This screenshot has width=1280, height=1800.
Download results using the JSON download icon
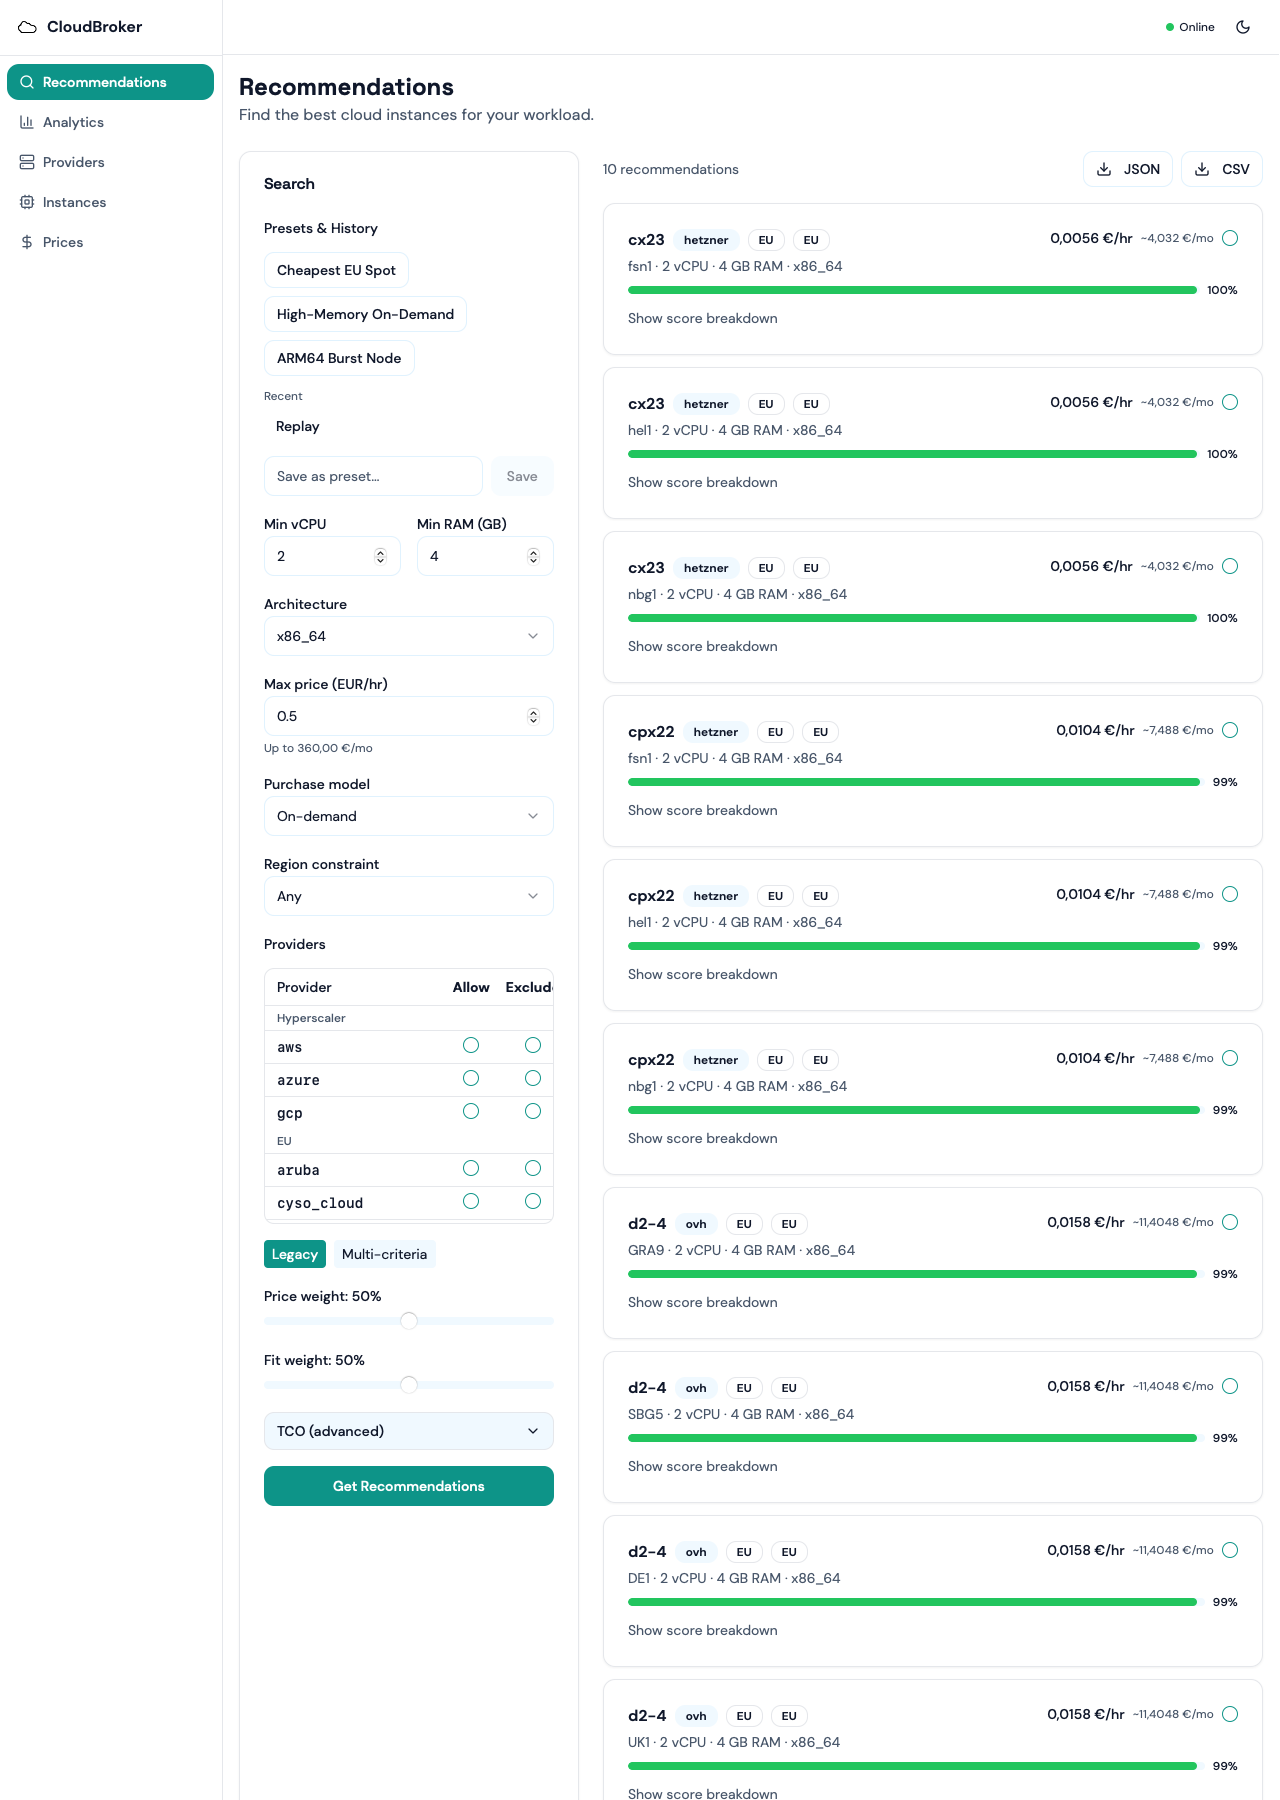[1106, 169]
